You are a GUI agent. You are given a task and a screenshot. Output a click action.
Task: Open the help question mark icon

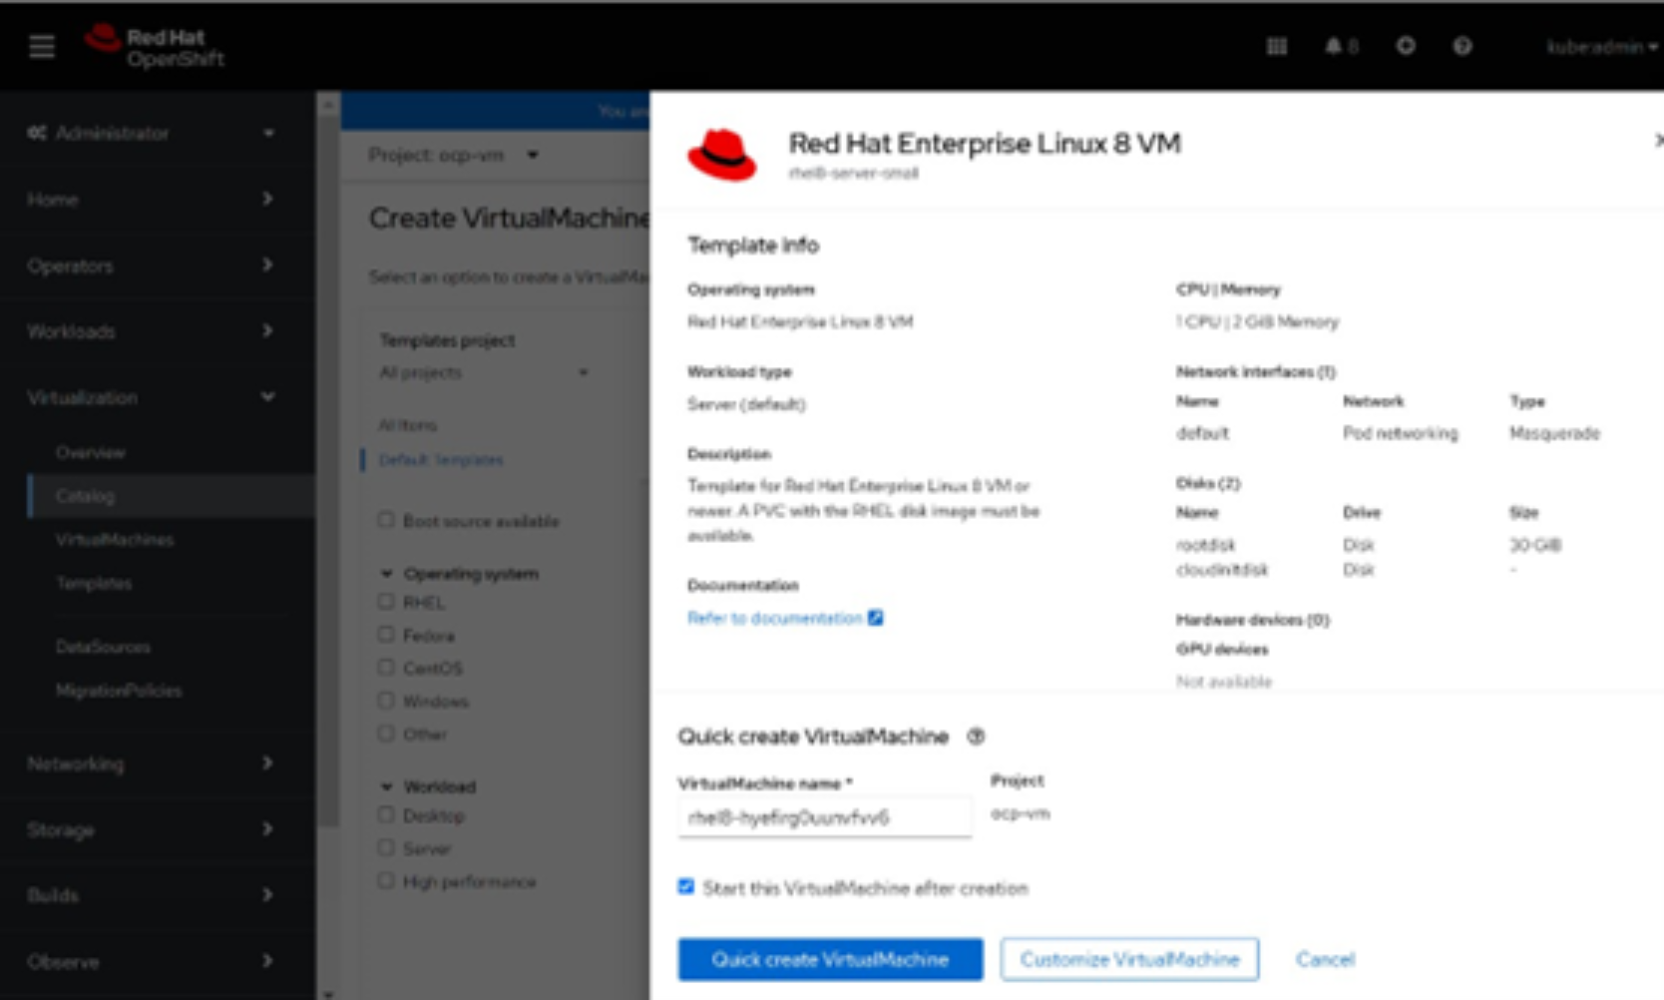[x=1462, y=46]
